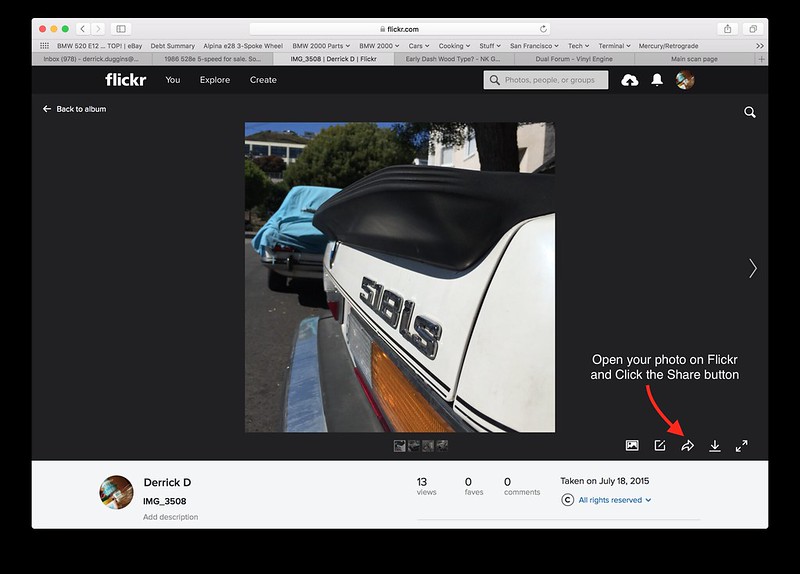The height and width of the screenshot is (574, 800).
Task: Download this photo using the download icon
Action: click(715, 446)
